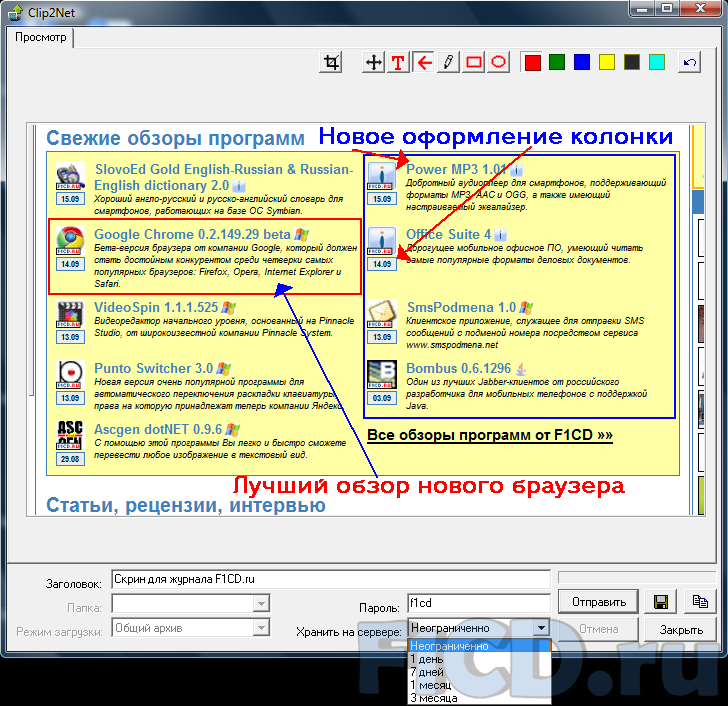Click the VideoSpin clapperboard thumbnail

coord(70,313)
